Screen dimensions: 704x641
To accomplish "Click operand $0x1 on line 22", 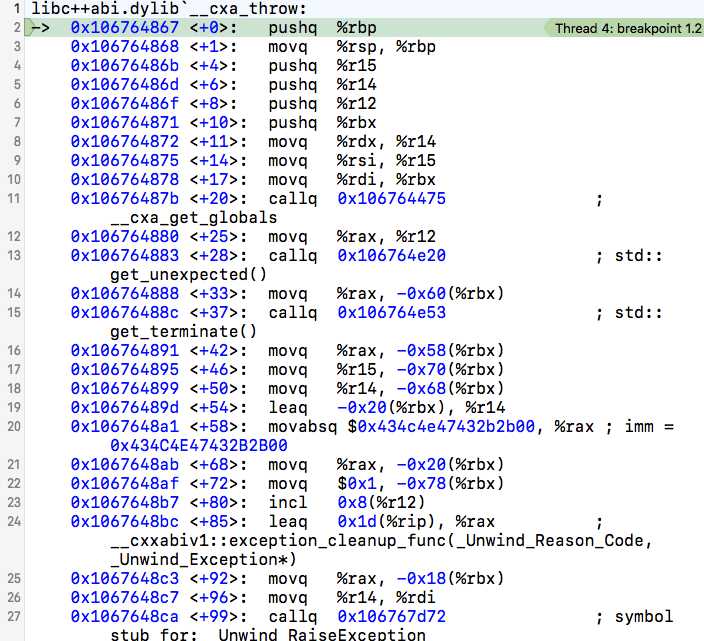I will (357, 483).
